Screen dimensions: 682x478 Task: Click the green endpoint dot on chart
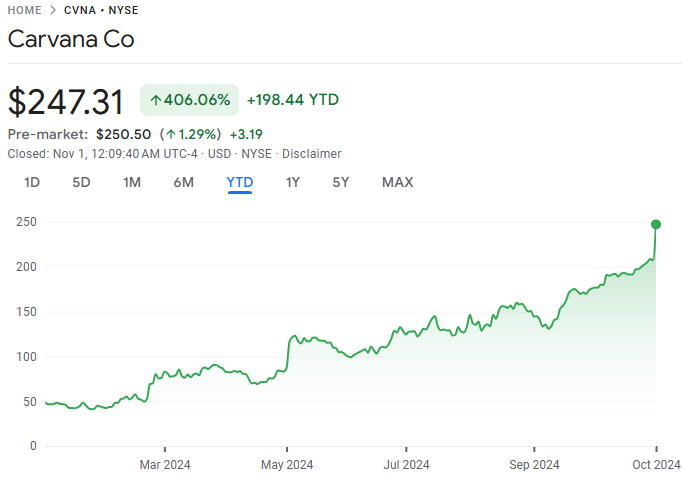pos(656,224)
